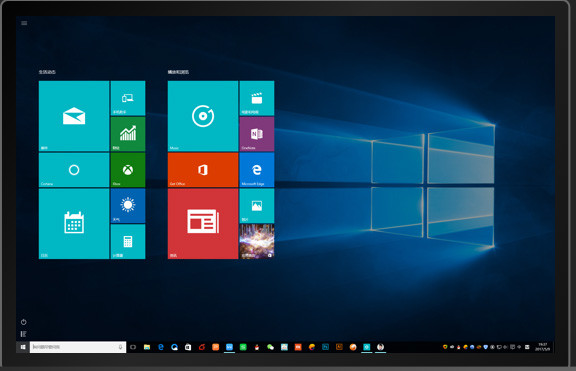Open the Mail tile
This screenshot has width=576, height=371.
[x=74, y=116]
